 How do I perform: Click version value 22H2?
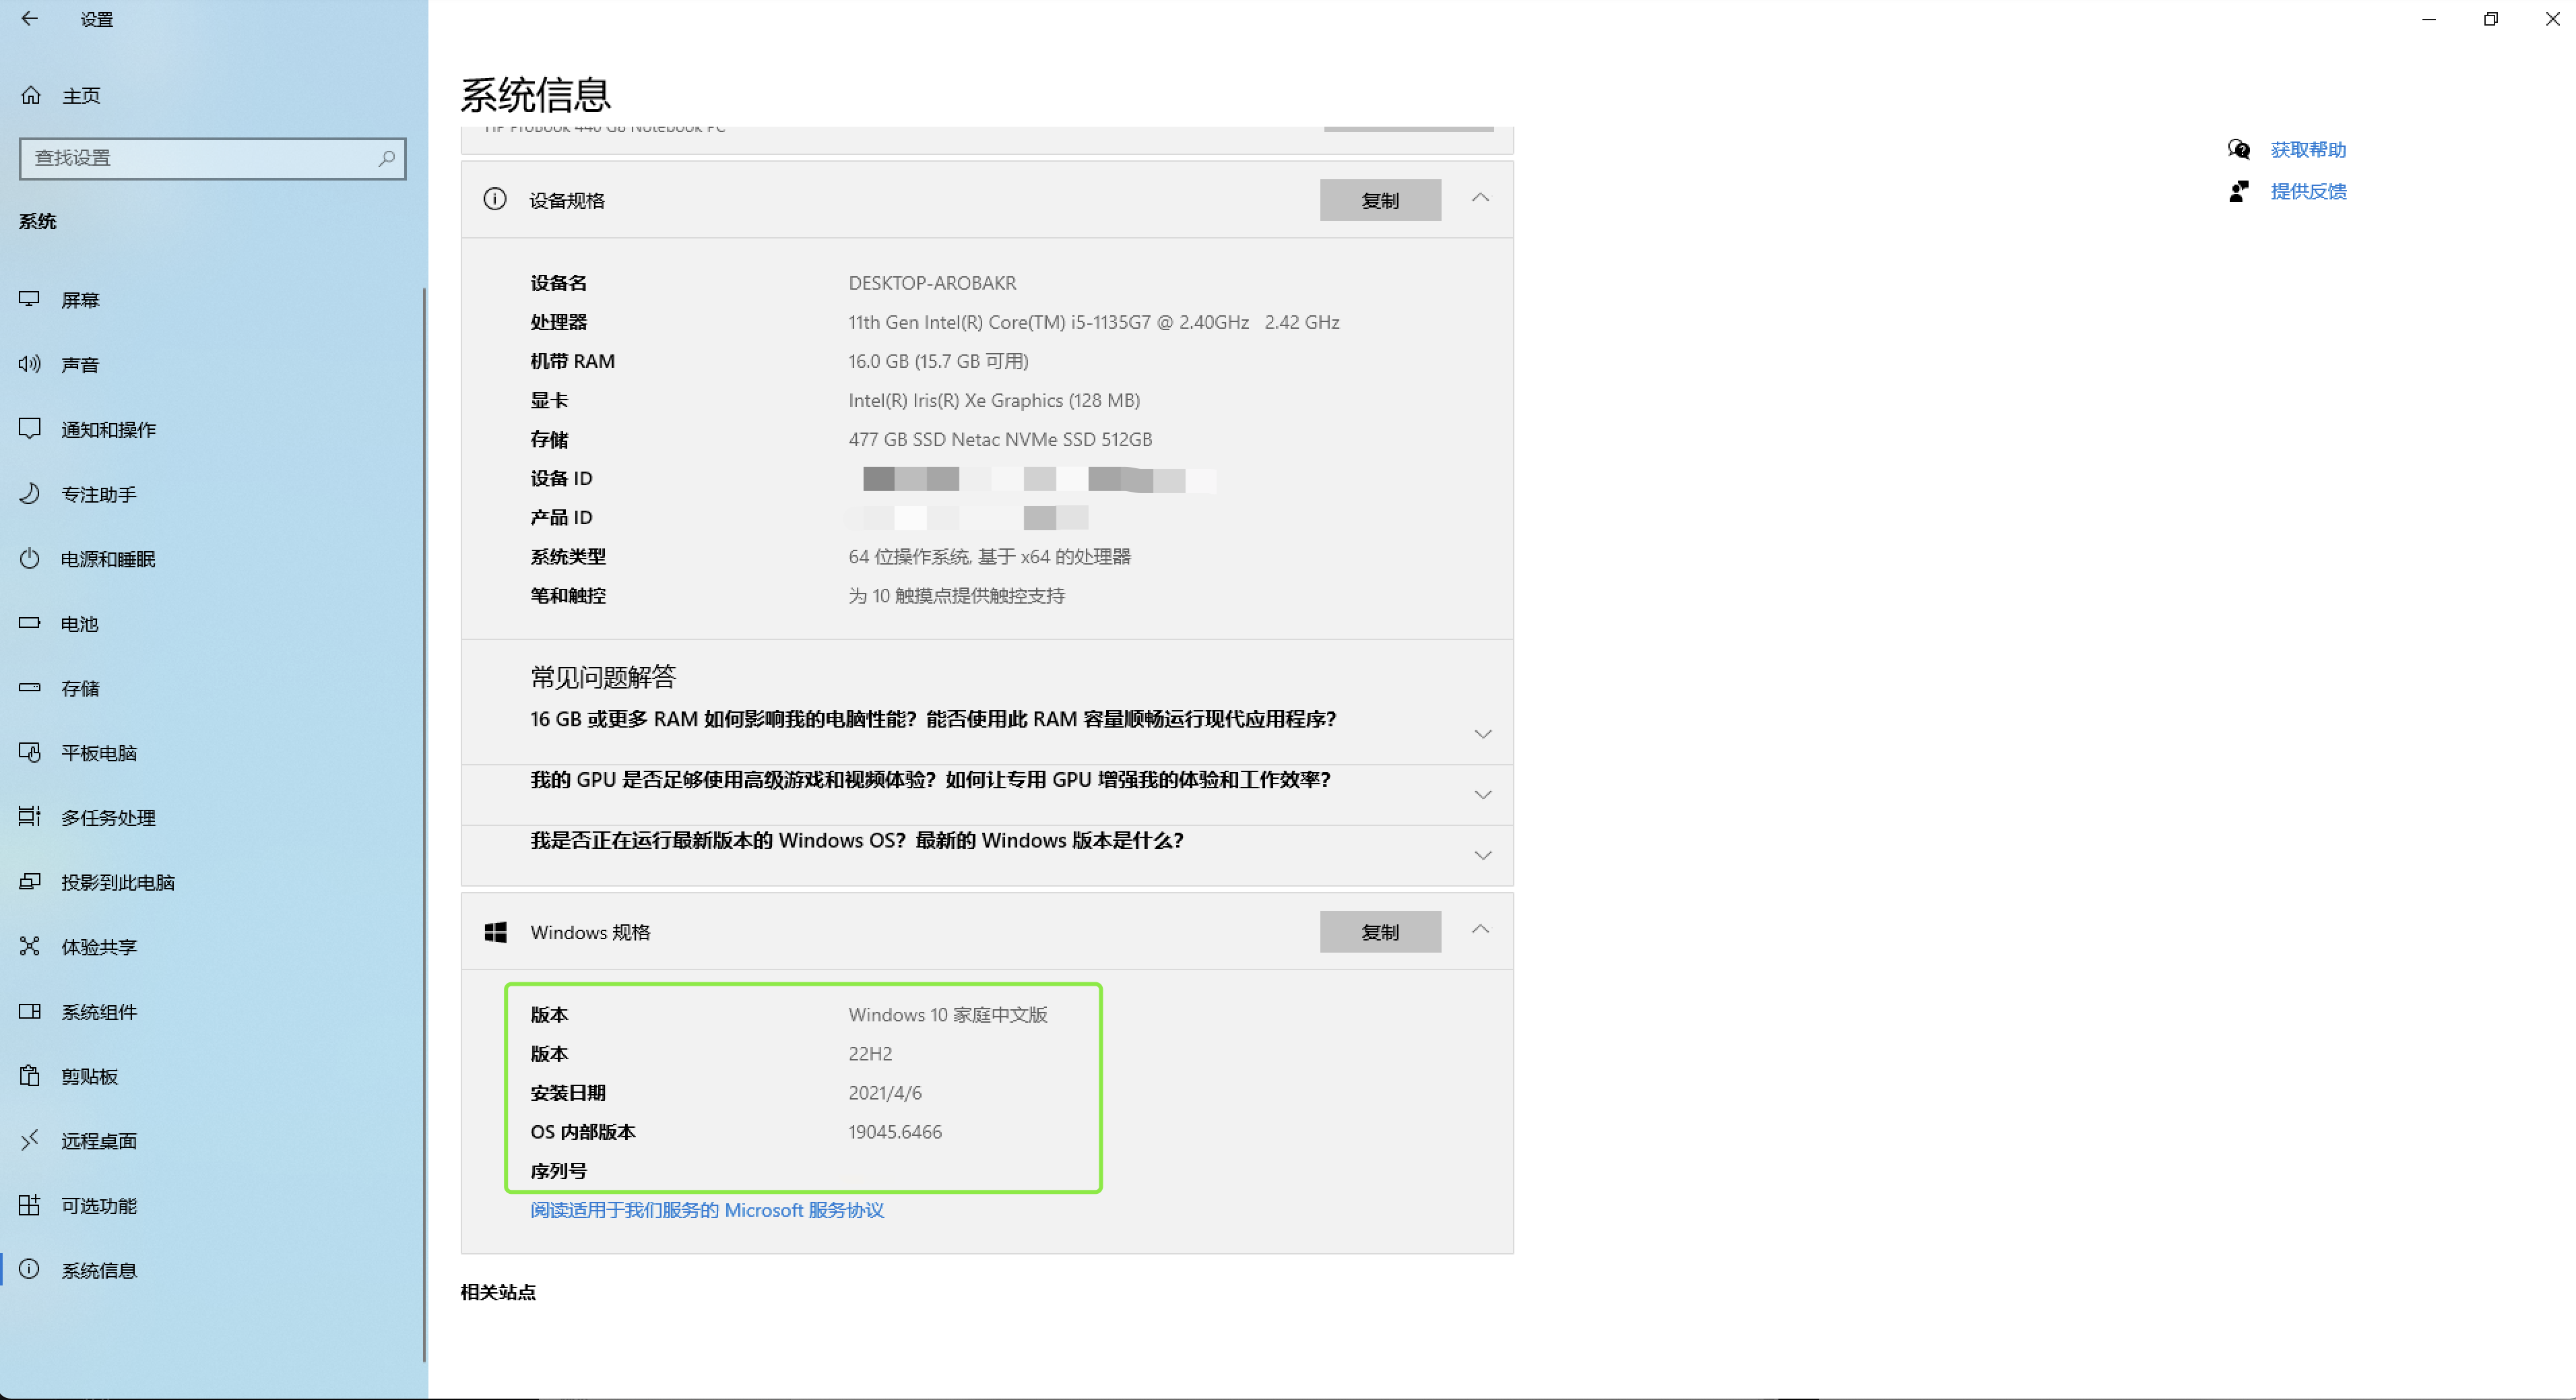(870, 1054)
